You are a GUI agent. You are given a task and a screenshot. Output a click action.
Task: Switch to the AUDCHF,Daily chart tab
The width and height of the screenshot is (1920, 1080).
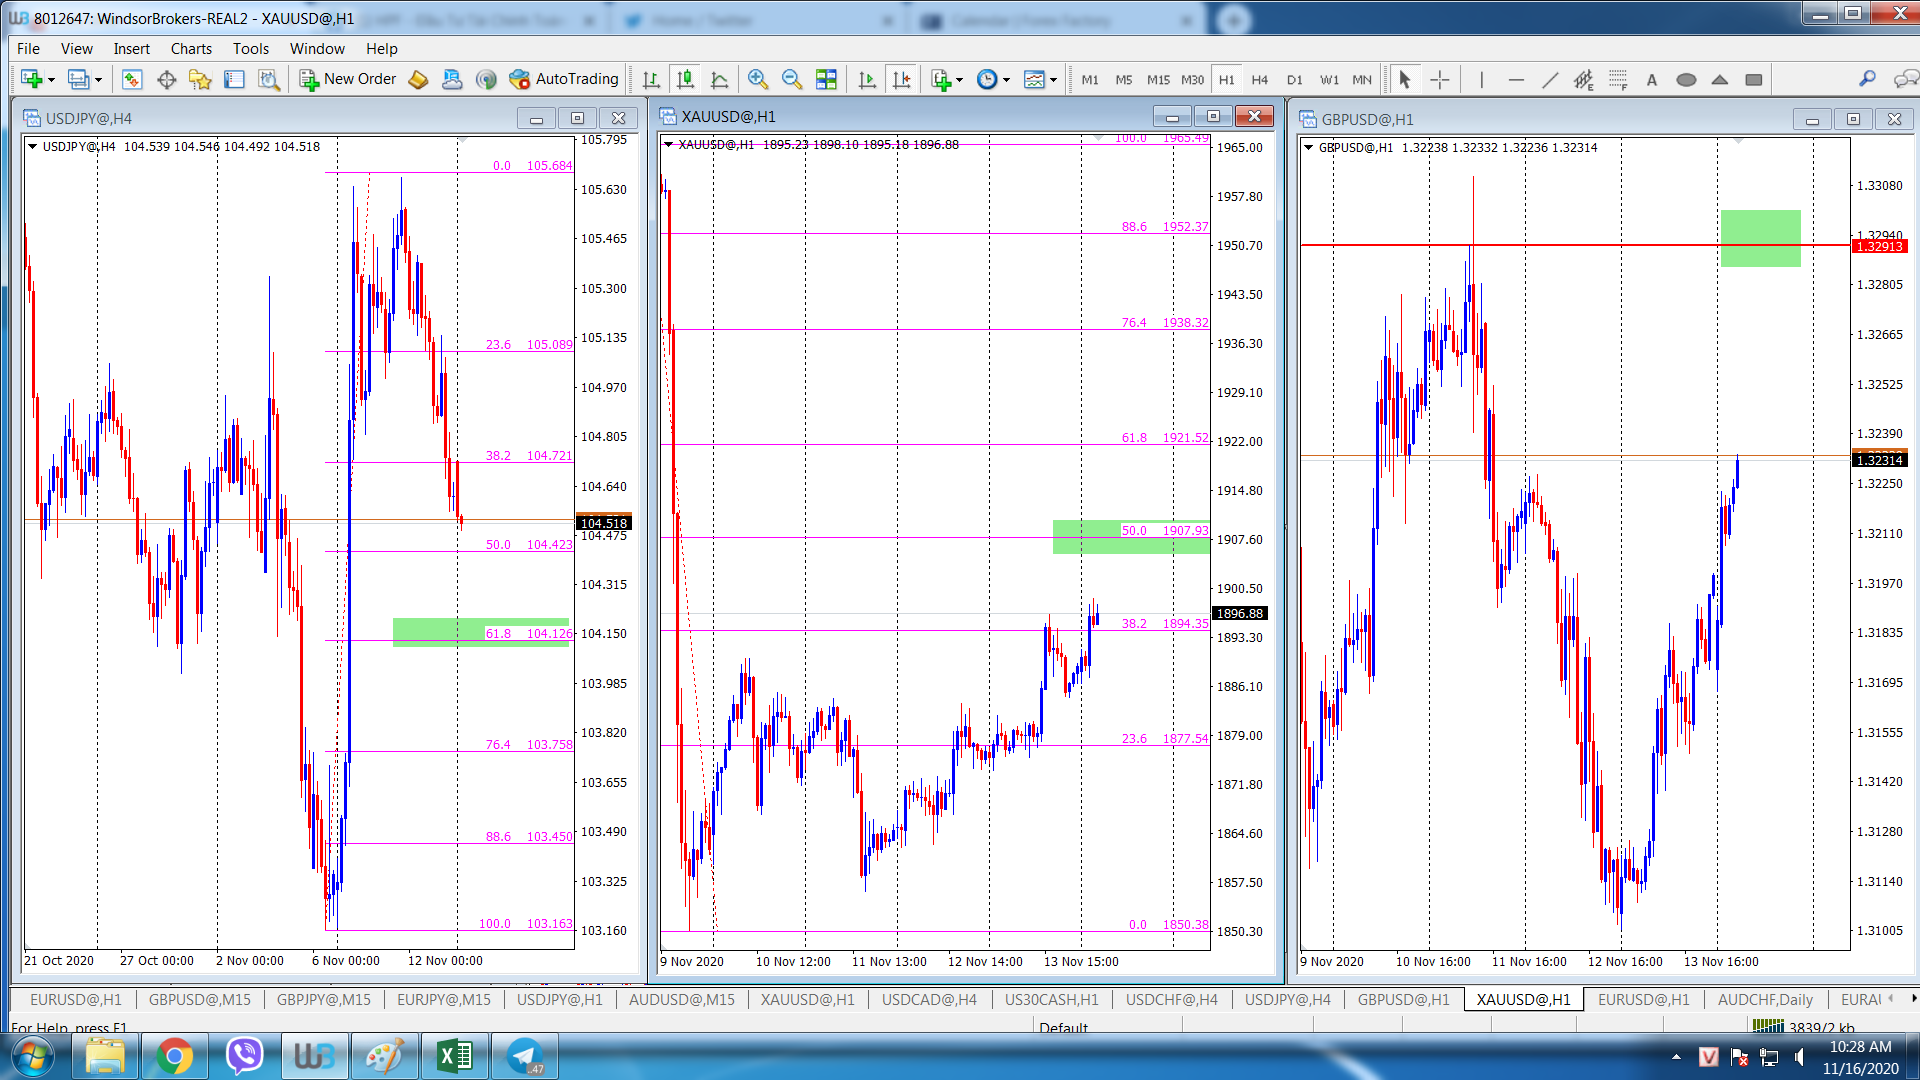pos(1765,999)
